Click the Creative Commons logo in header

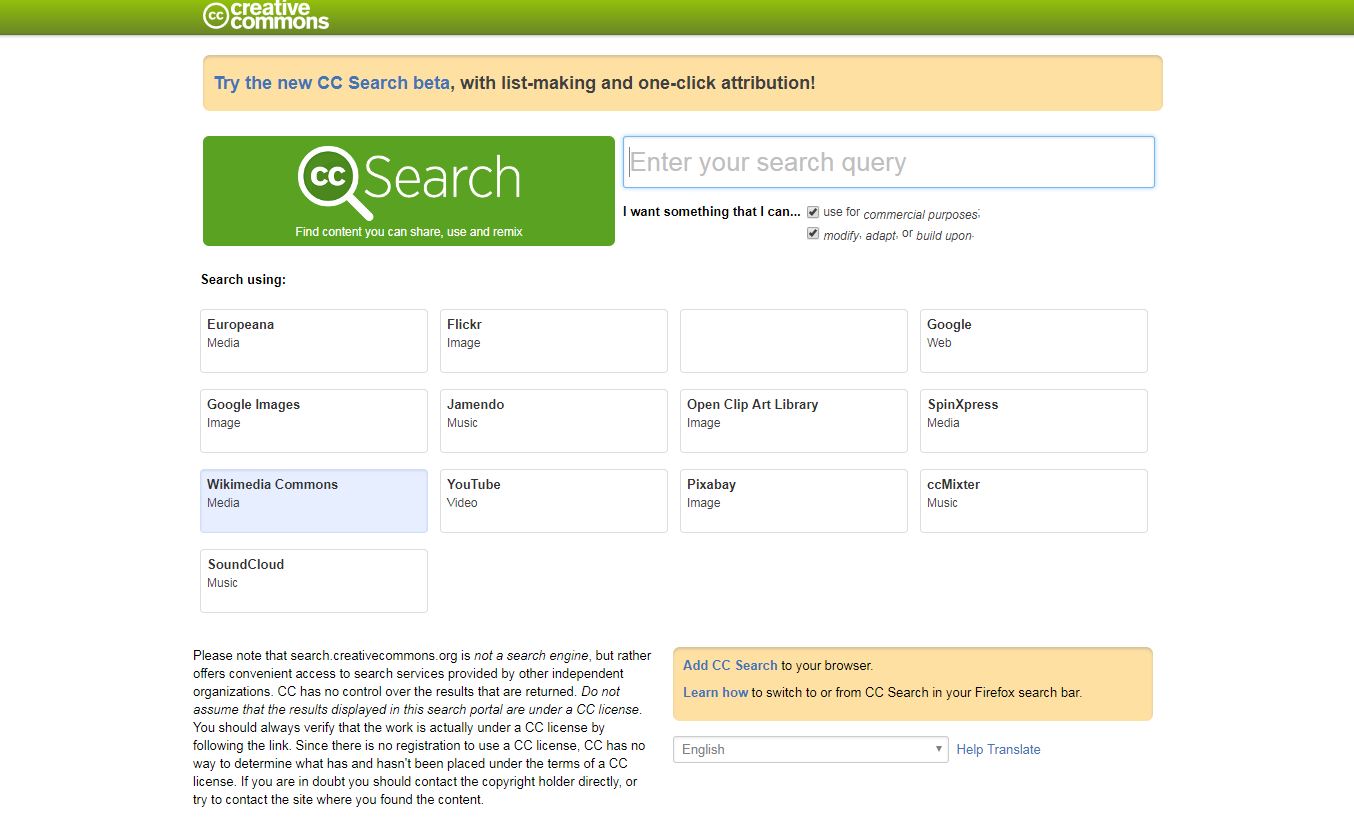(266, 15)
